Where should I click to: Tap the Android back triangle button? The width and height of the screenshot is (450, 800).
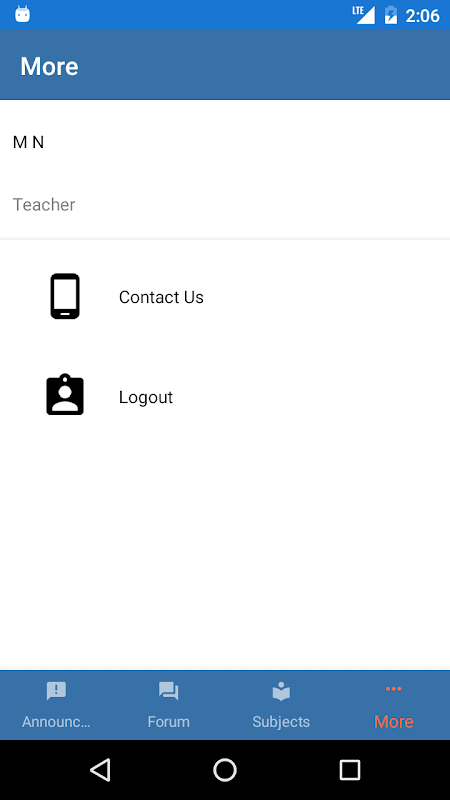(x=100, y=769)
